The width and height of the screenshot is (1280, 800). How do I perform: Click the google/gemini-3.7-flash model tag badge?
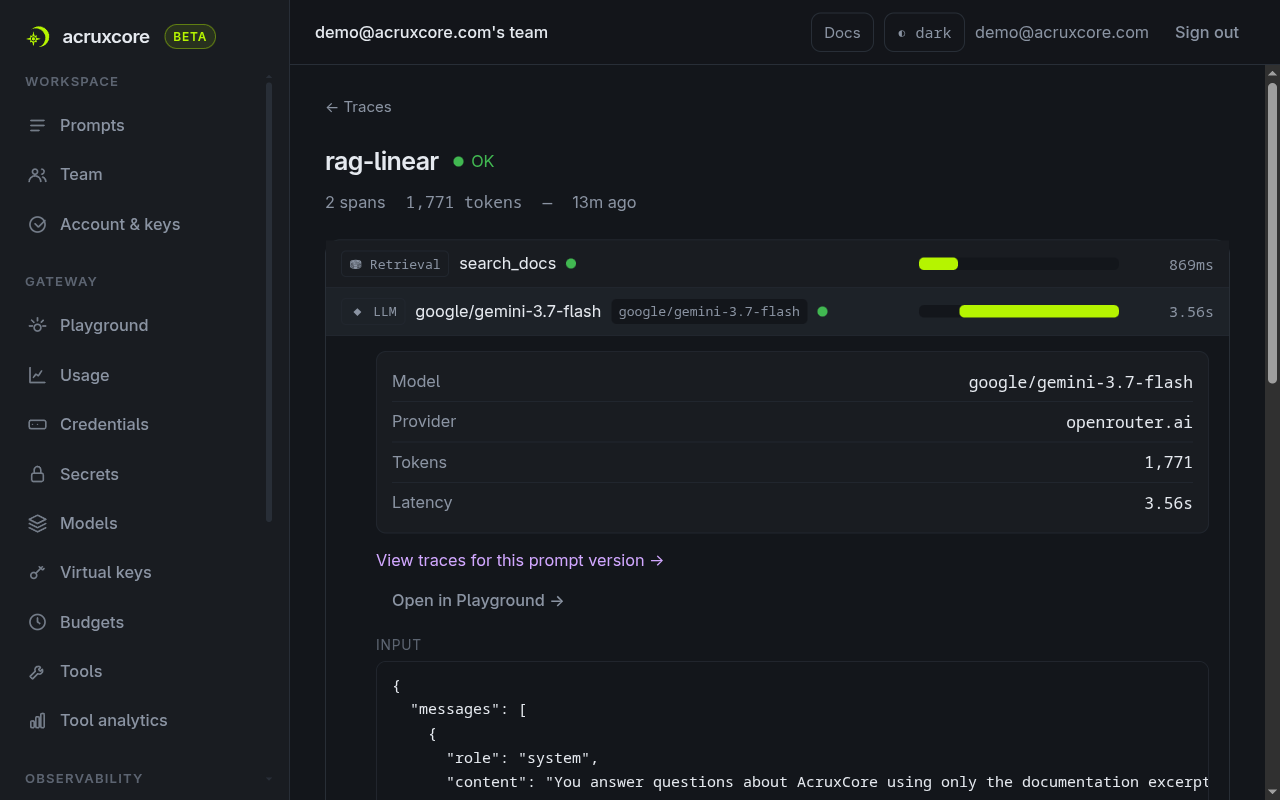tap(709, 312)
